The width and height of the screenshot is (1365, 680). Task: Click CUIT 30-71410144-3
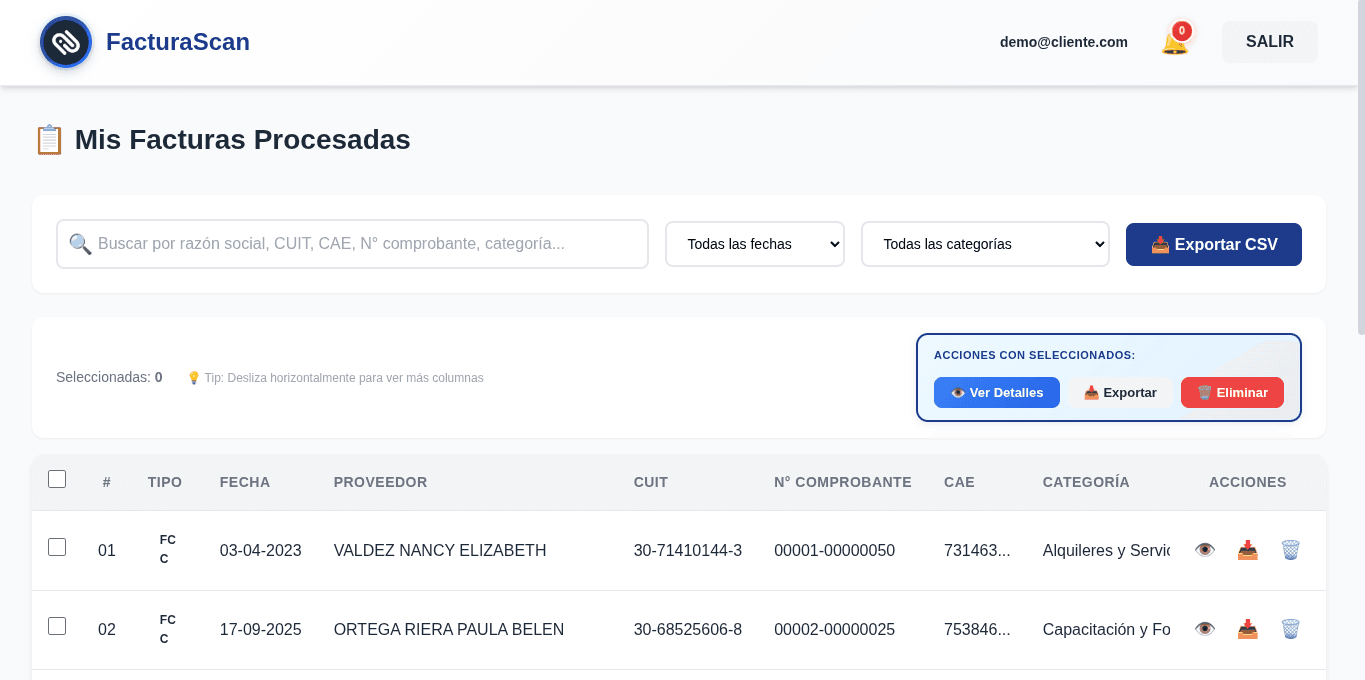(x=688, y=550)
